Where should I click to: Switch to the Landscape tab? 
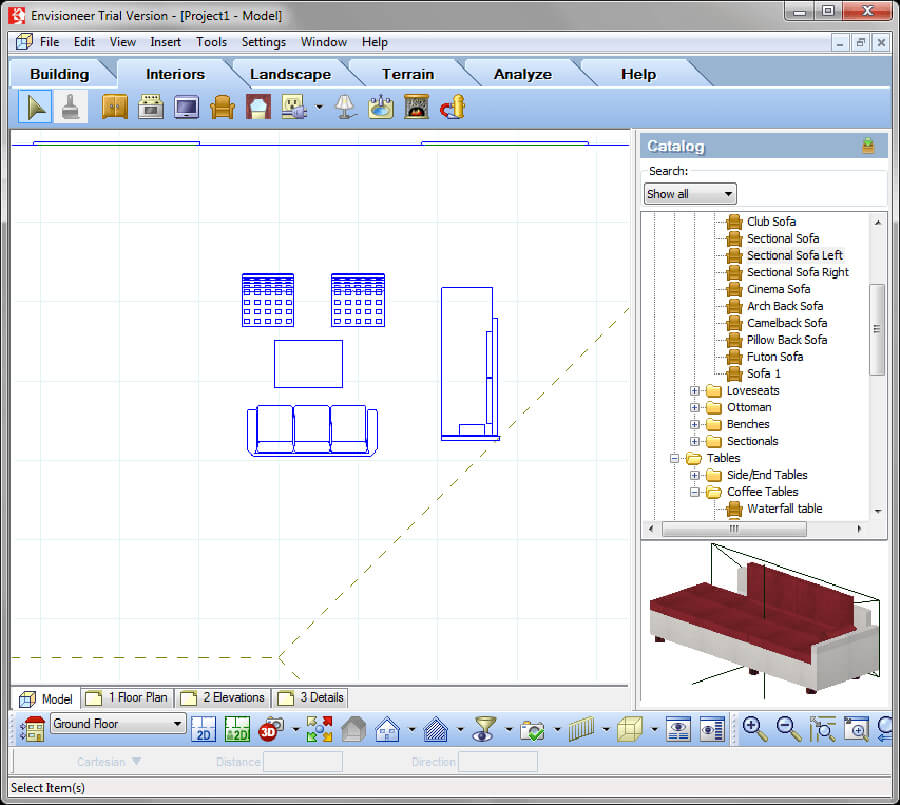coord(290,74)
